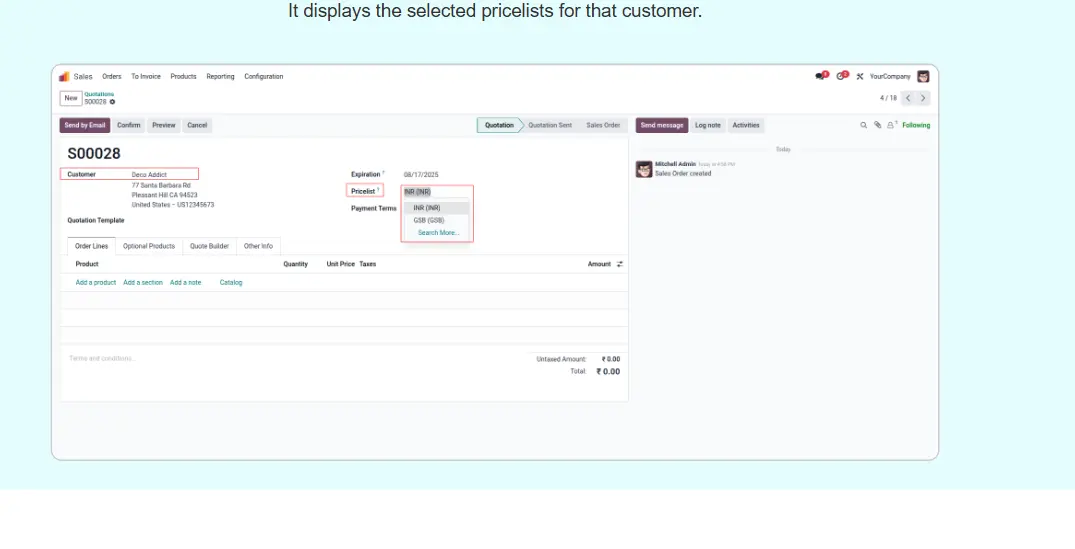Select GSB (GSB) from pricelist dropdown
Image resolution: width=1075 pixels, height=549 pixels.
click(428, 220)
